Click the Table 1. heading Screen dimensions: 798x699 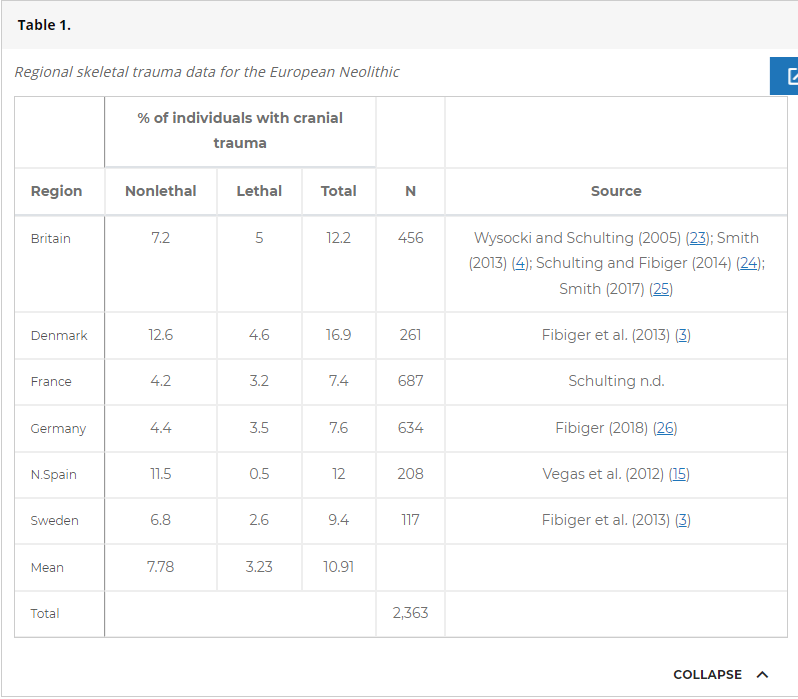tap(44, 25)
